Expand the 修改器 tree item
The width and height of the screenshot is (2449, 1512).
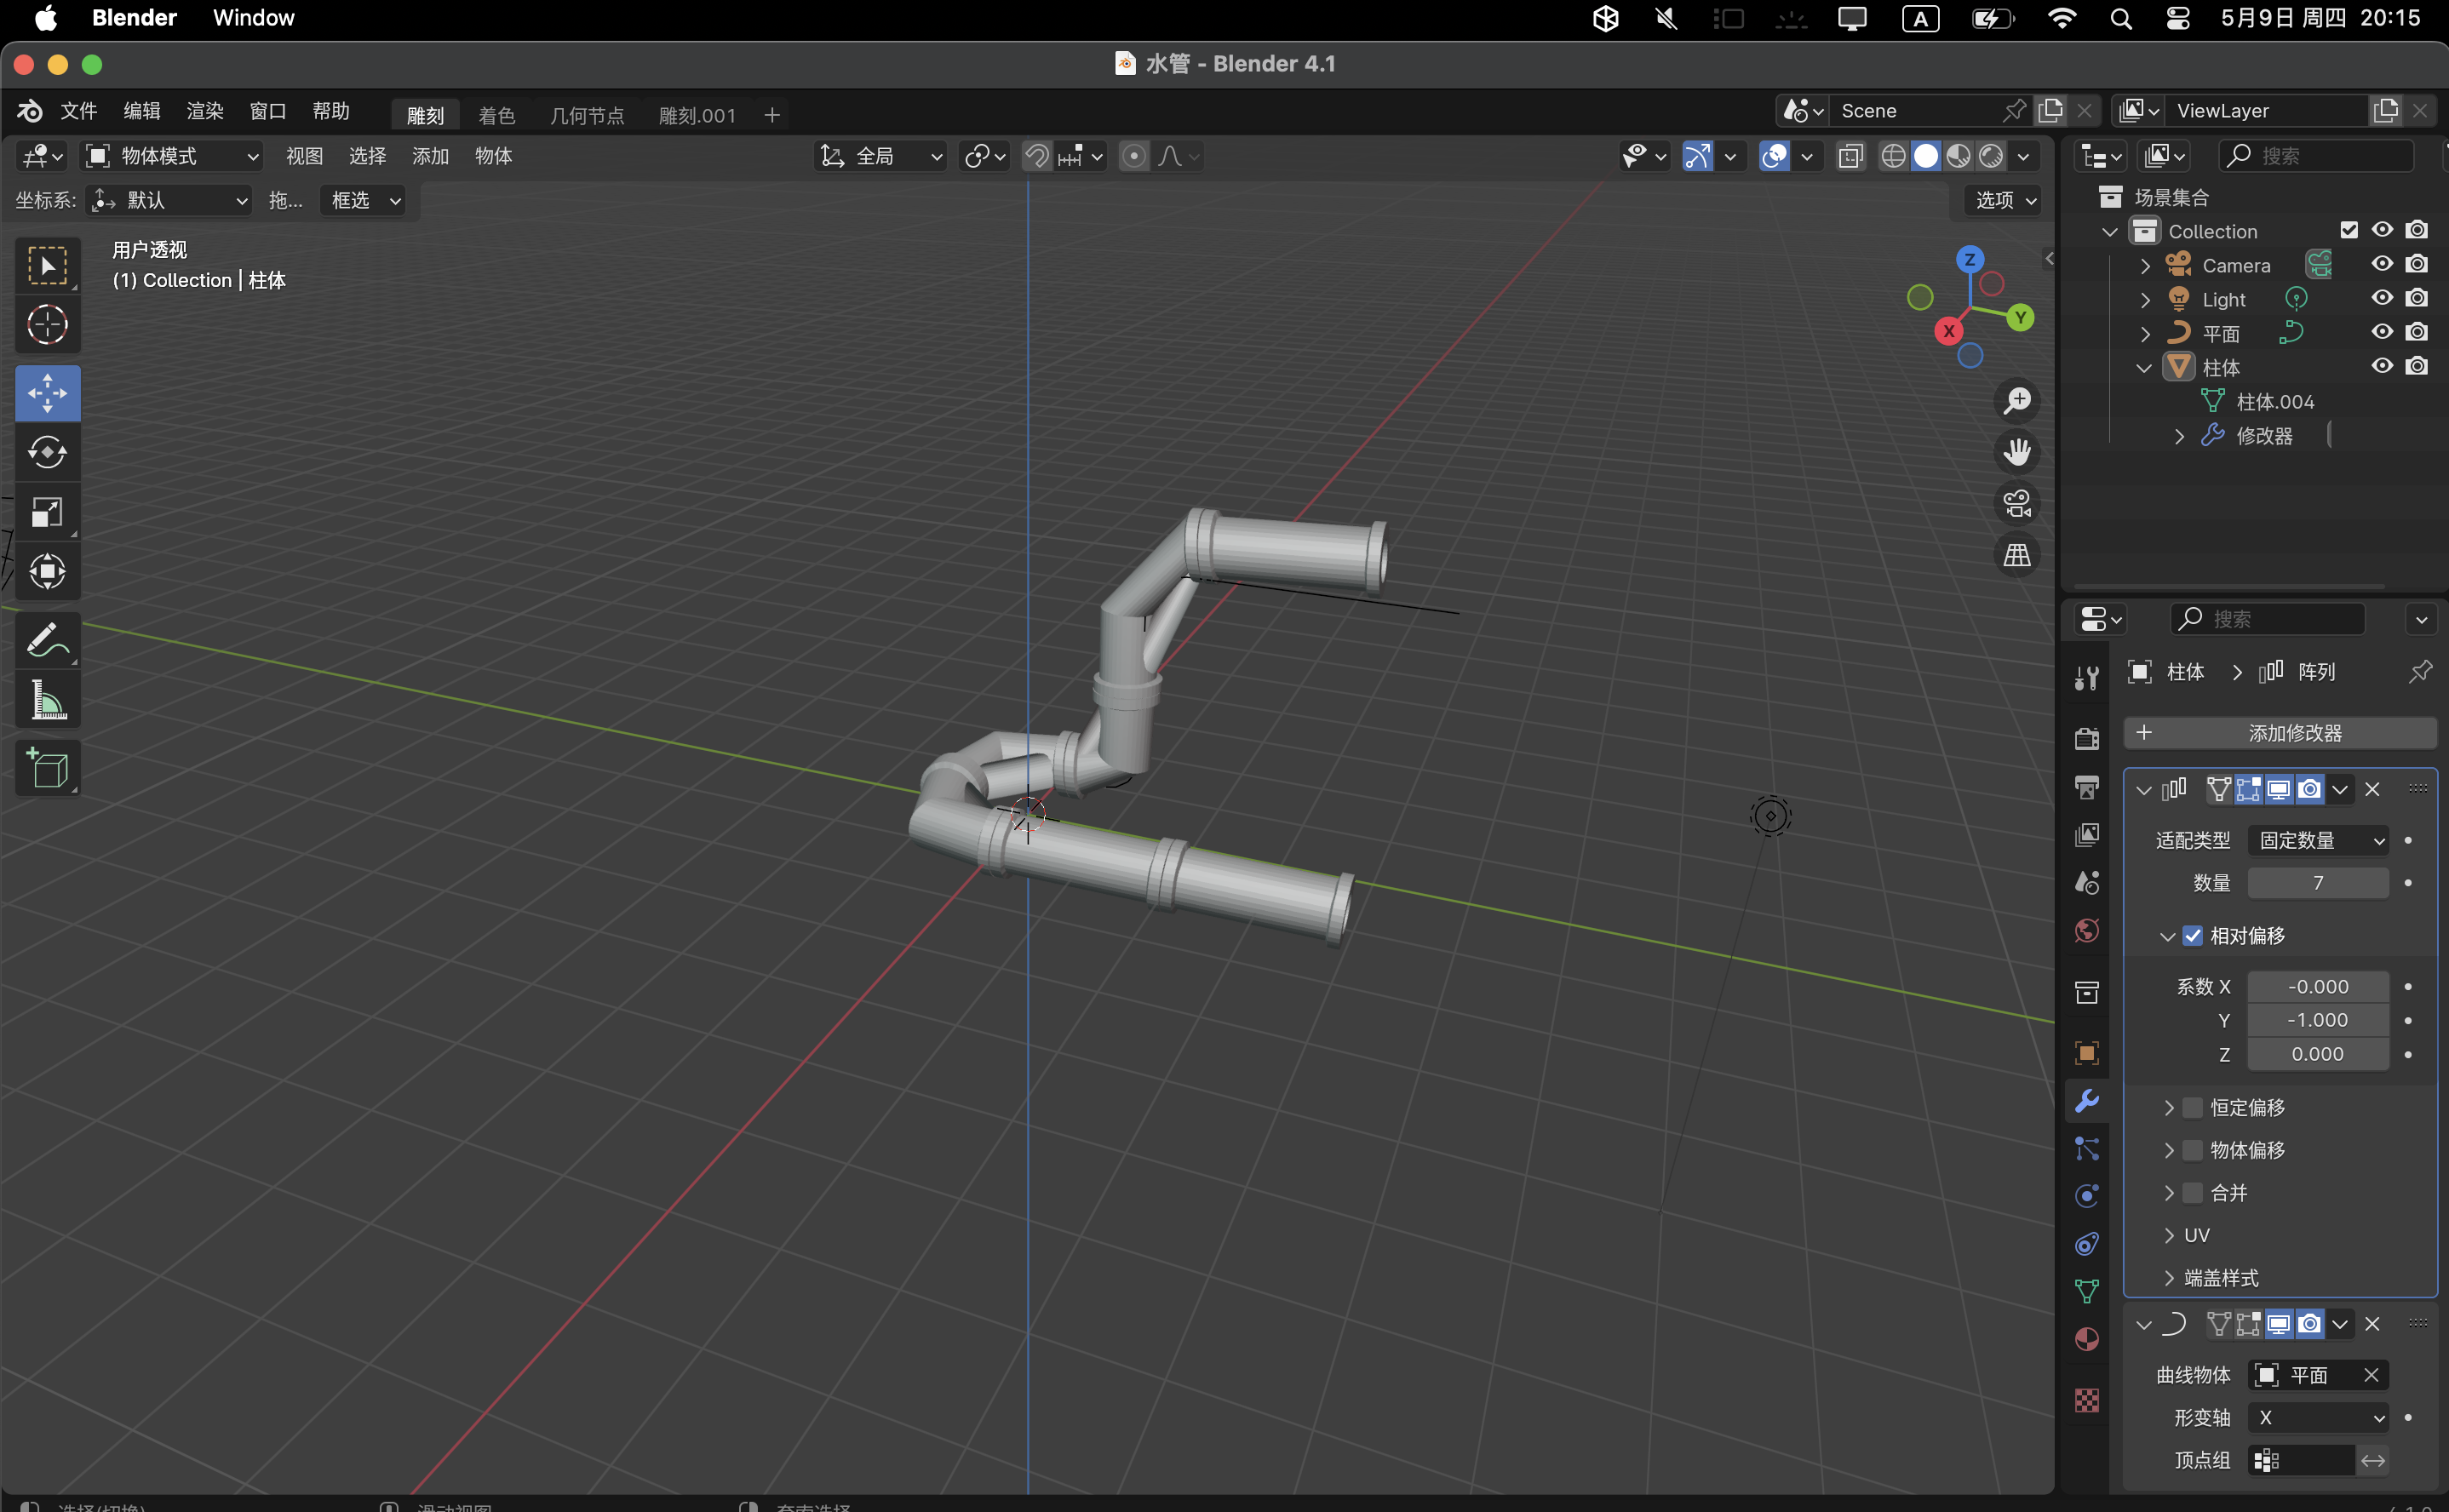[2179, 436]
